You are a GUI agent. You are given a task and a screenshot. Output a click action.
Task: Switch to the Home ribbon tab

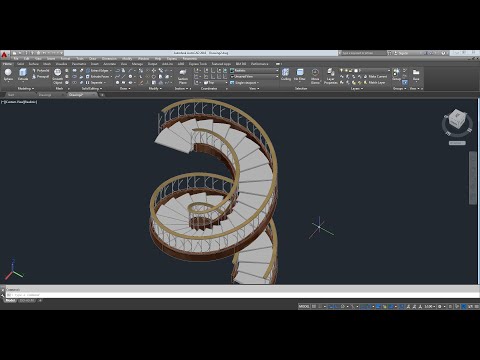coord(8,64)
